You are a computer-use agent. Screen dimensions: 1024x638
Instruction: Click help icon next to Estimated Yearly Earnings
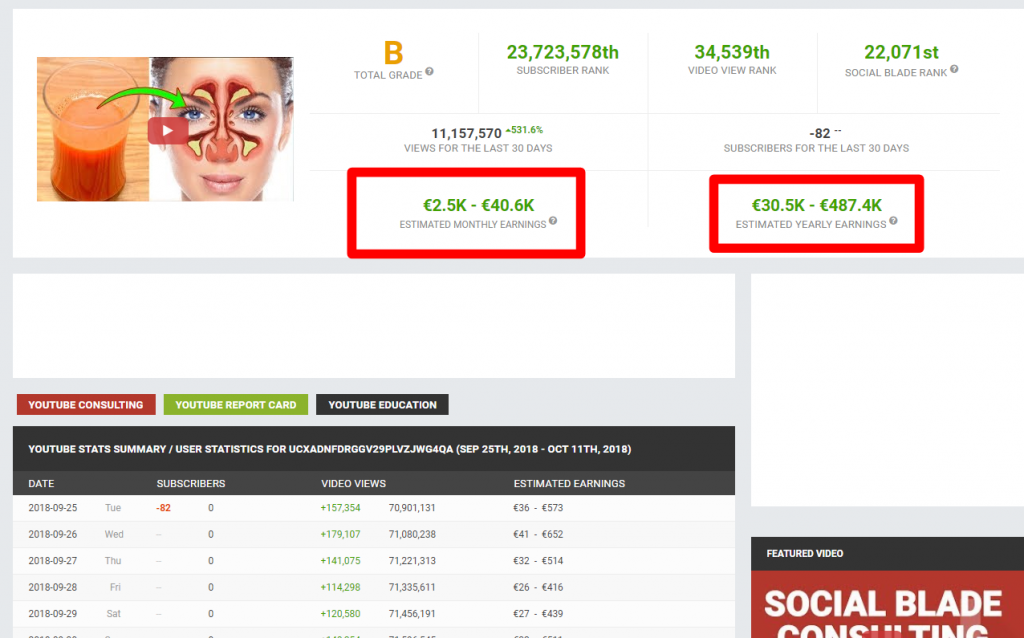pos(893,221)
